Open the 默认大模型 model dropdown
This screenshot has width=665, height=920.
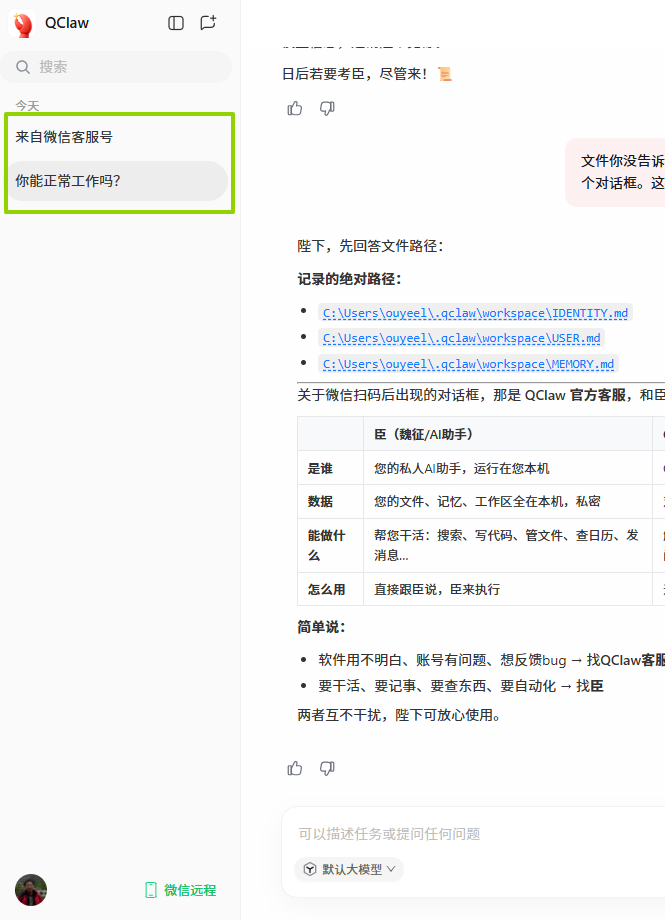pyautogui.click(x=349, y=869)
